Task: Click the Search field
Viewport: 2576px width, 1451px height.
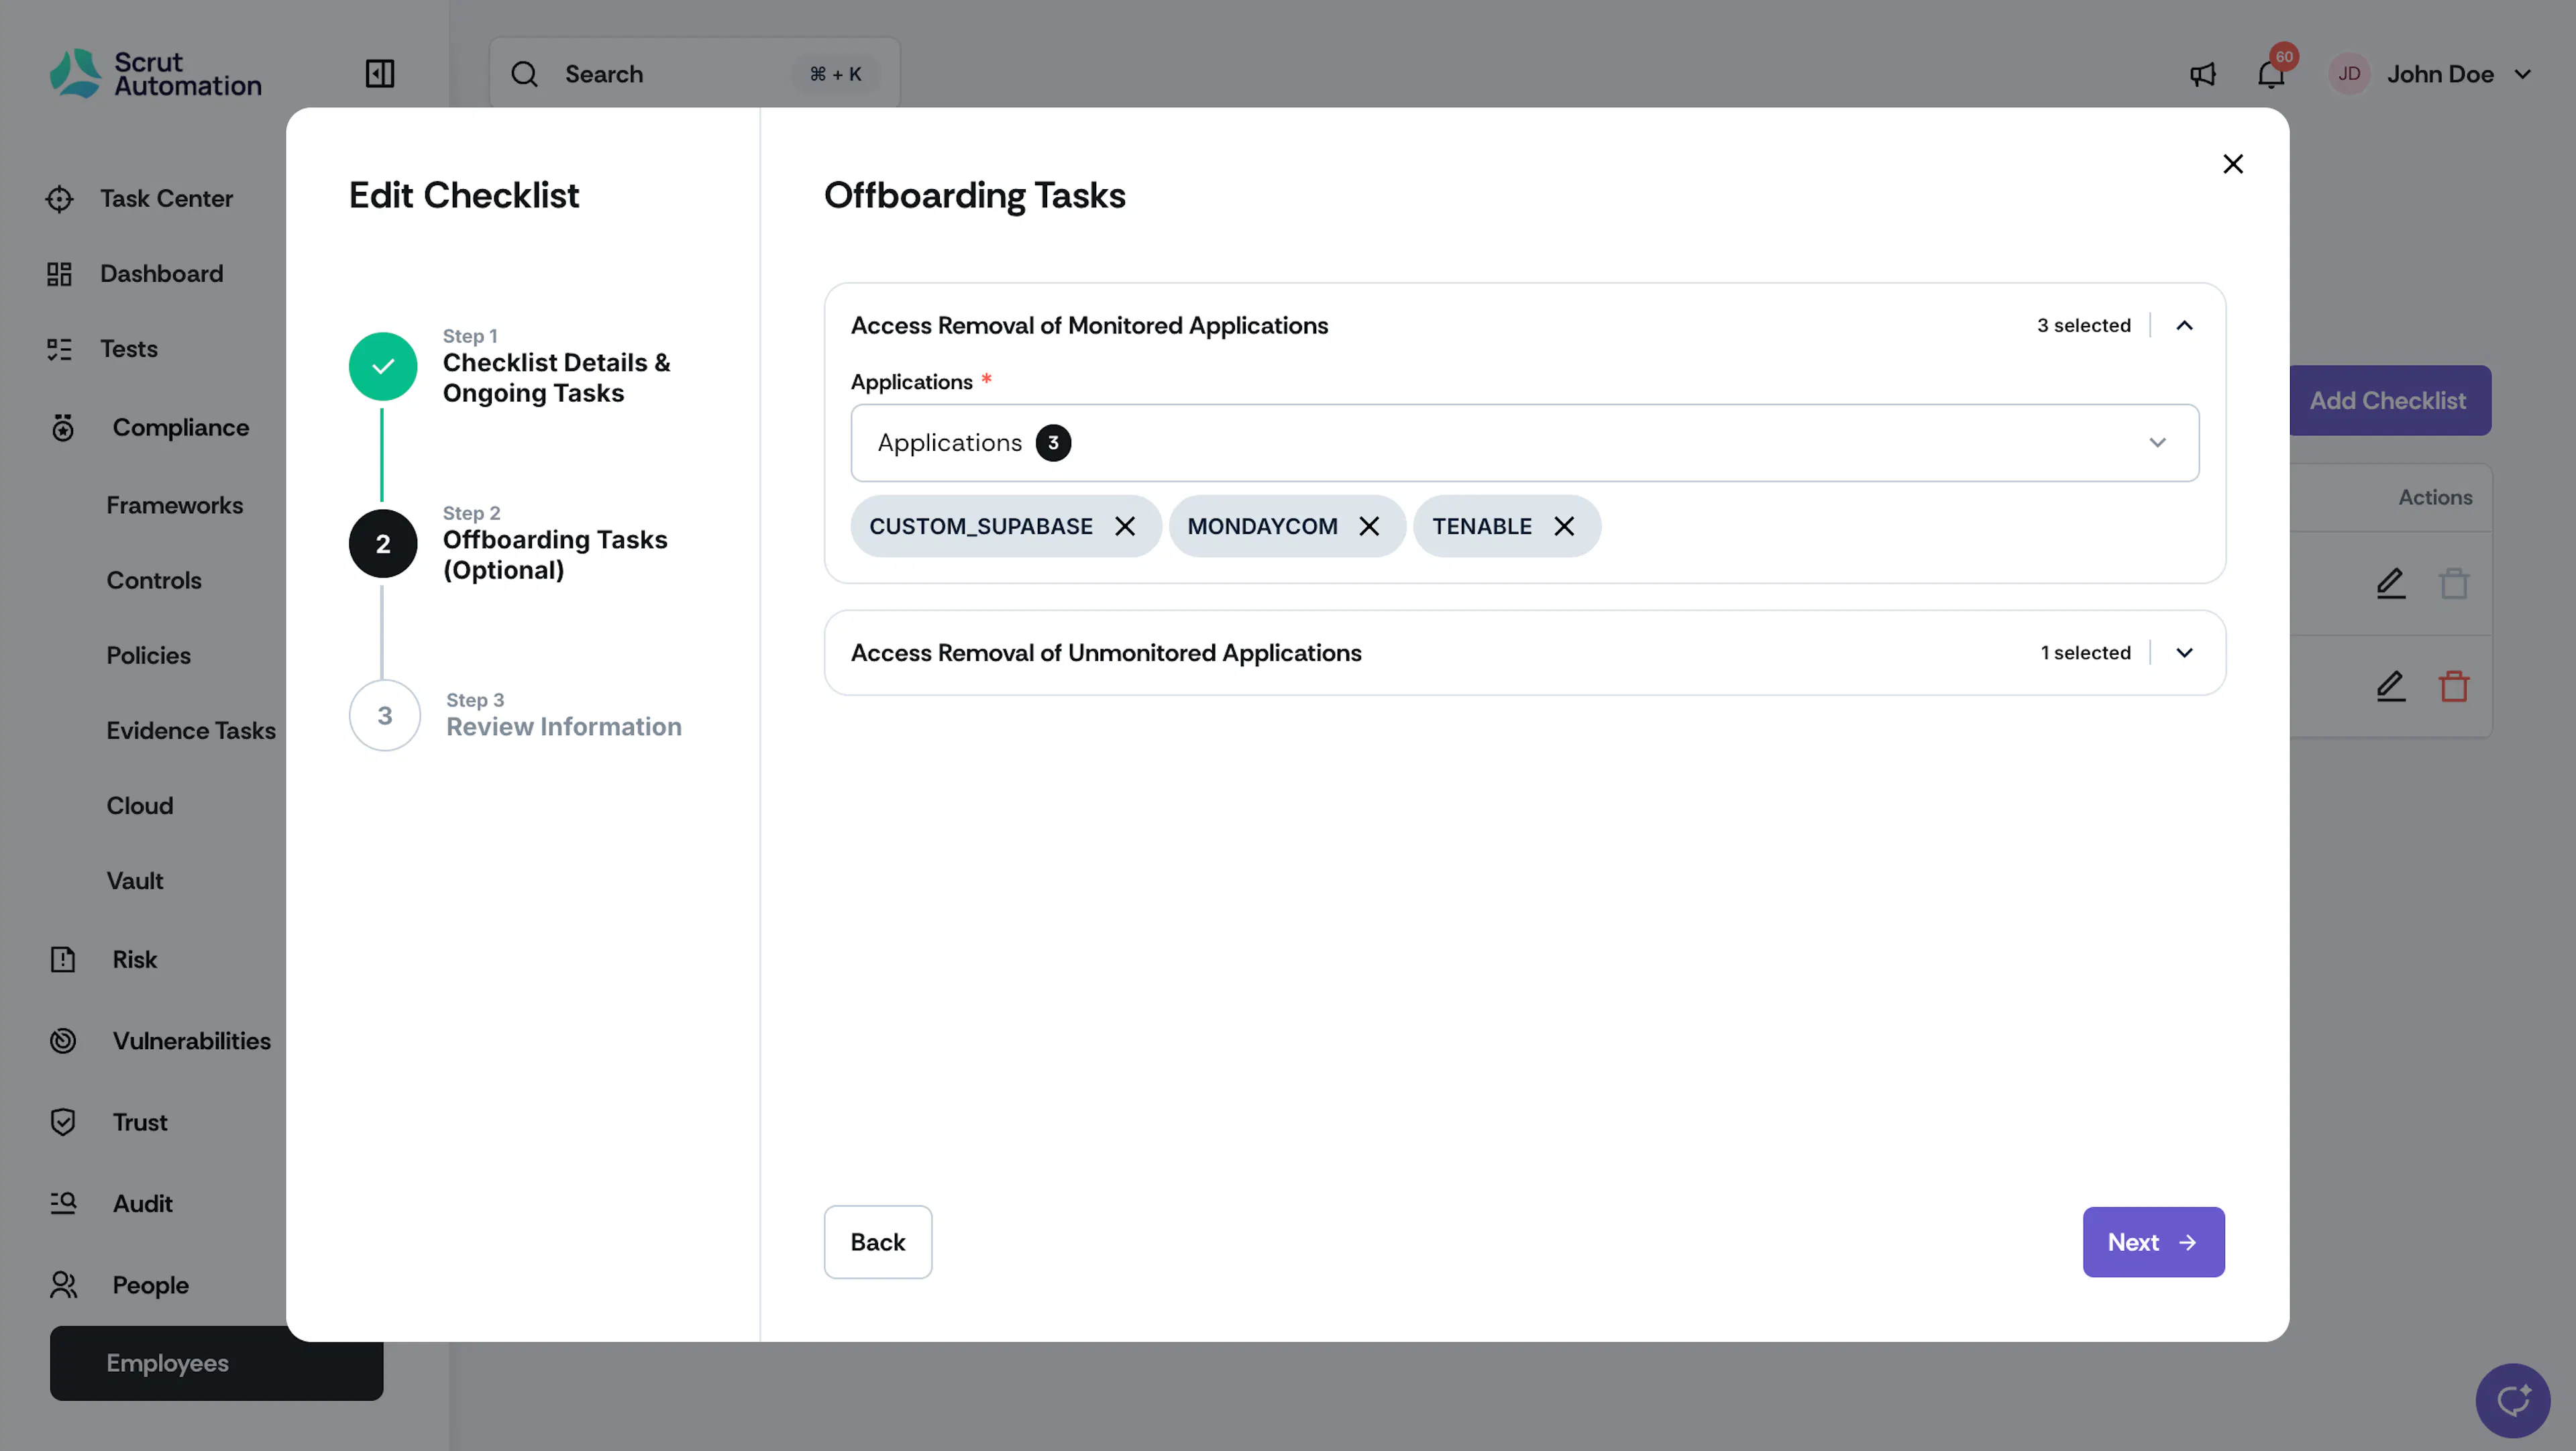Action: (694, 74)
